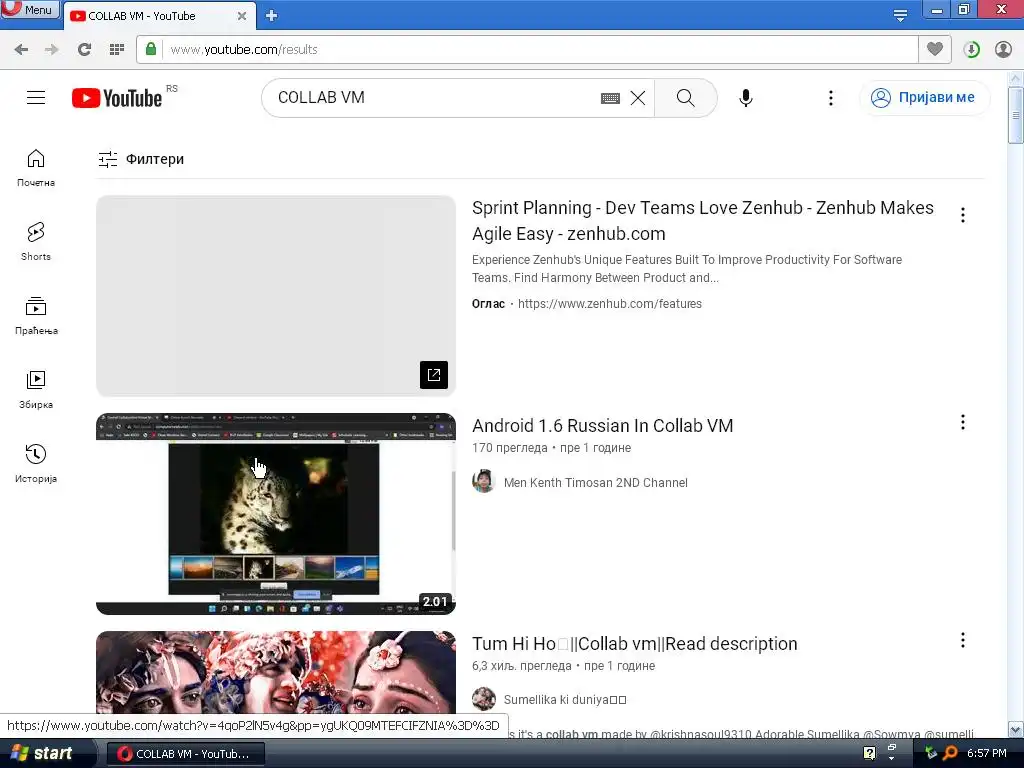
Task: Select the COLLAB VM - YouTub... taskbar button
Action: tap(185, 754)
